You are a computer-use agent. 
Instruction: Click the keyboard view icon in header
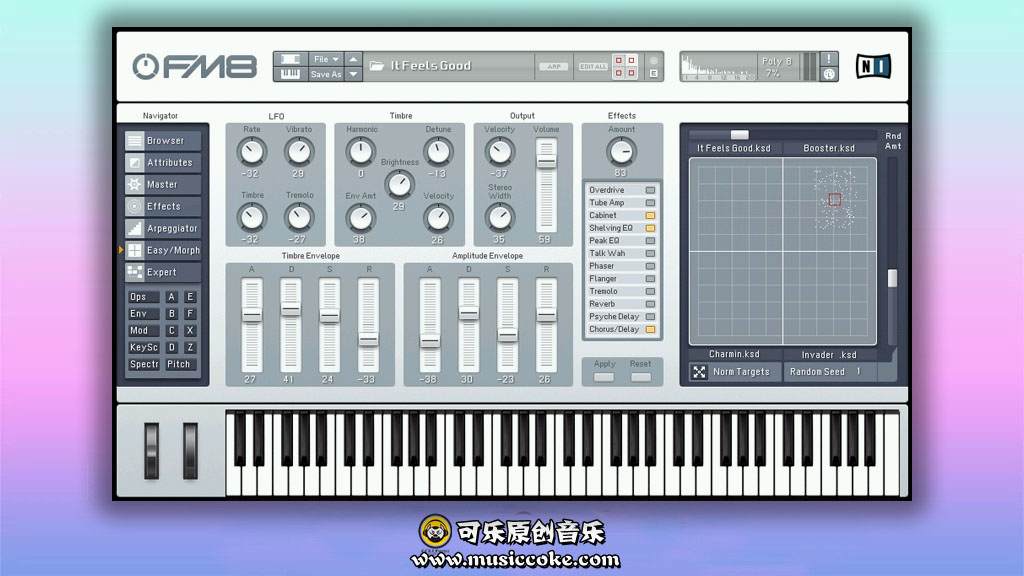click(290, 74)
